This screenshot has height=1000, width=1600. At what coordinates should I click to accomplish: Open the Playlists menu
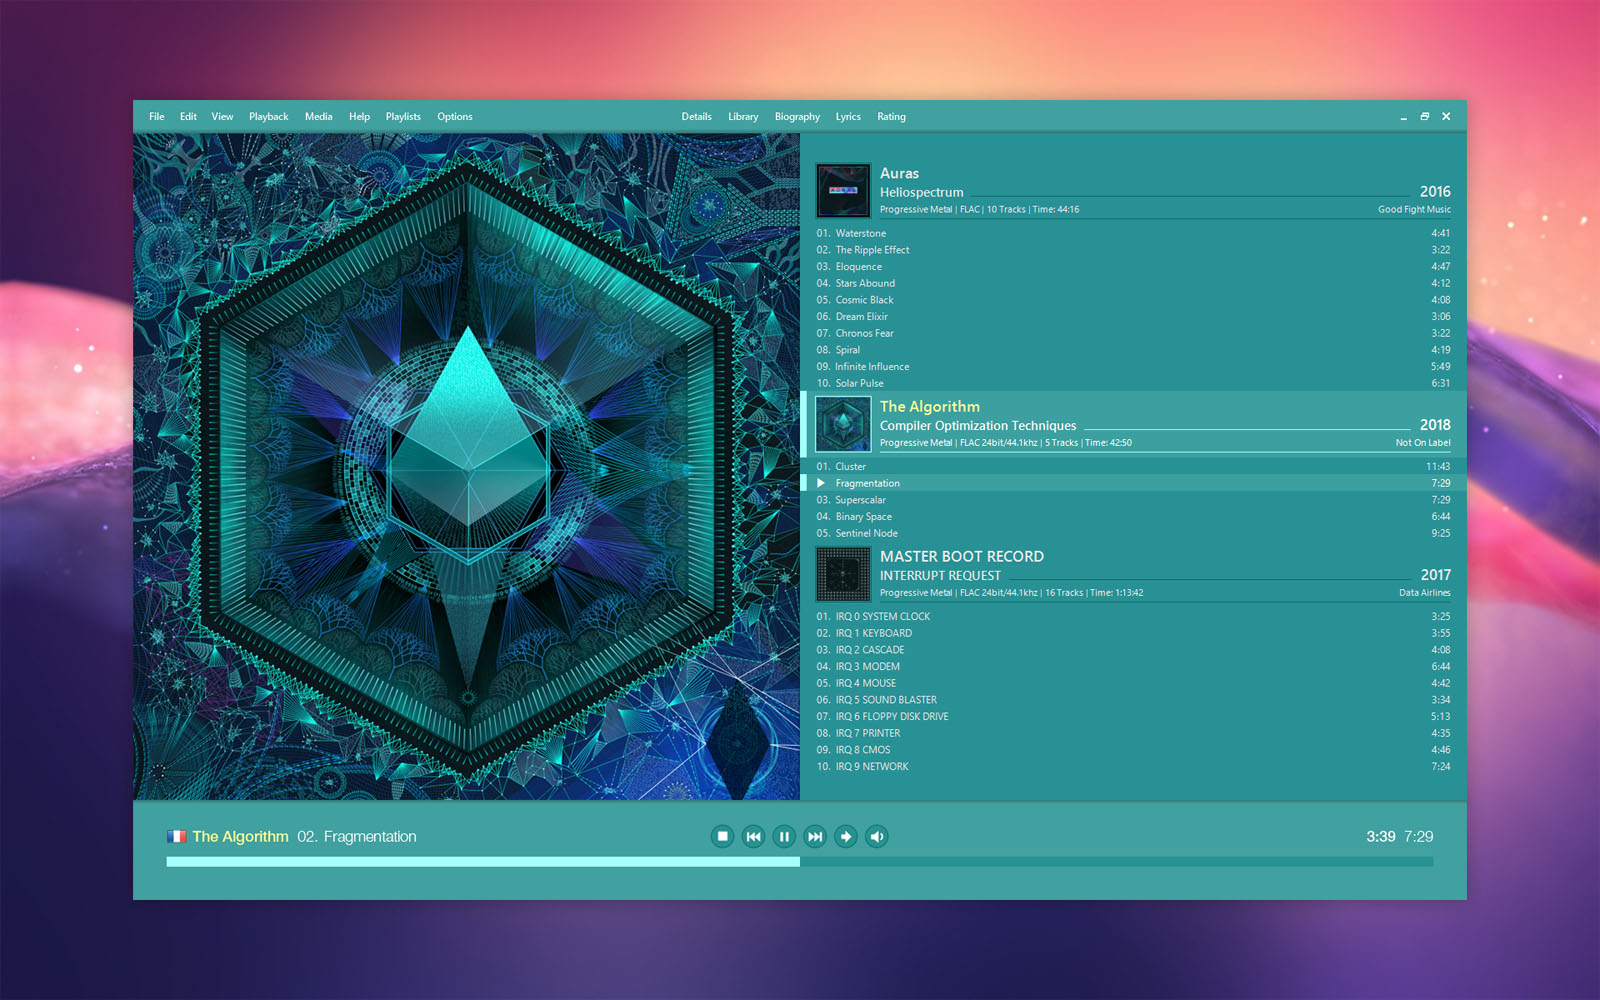(x=403, y=117)
